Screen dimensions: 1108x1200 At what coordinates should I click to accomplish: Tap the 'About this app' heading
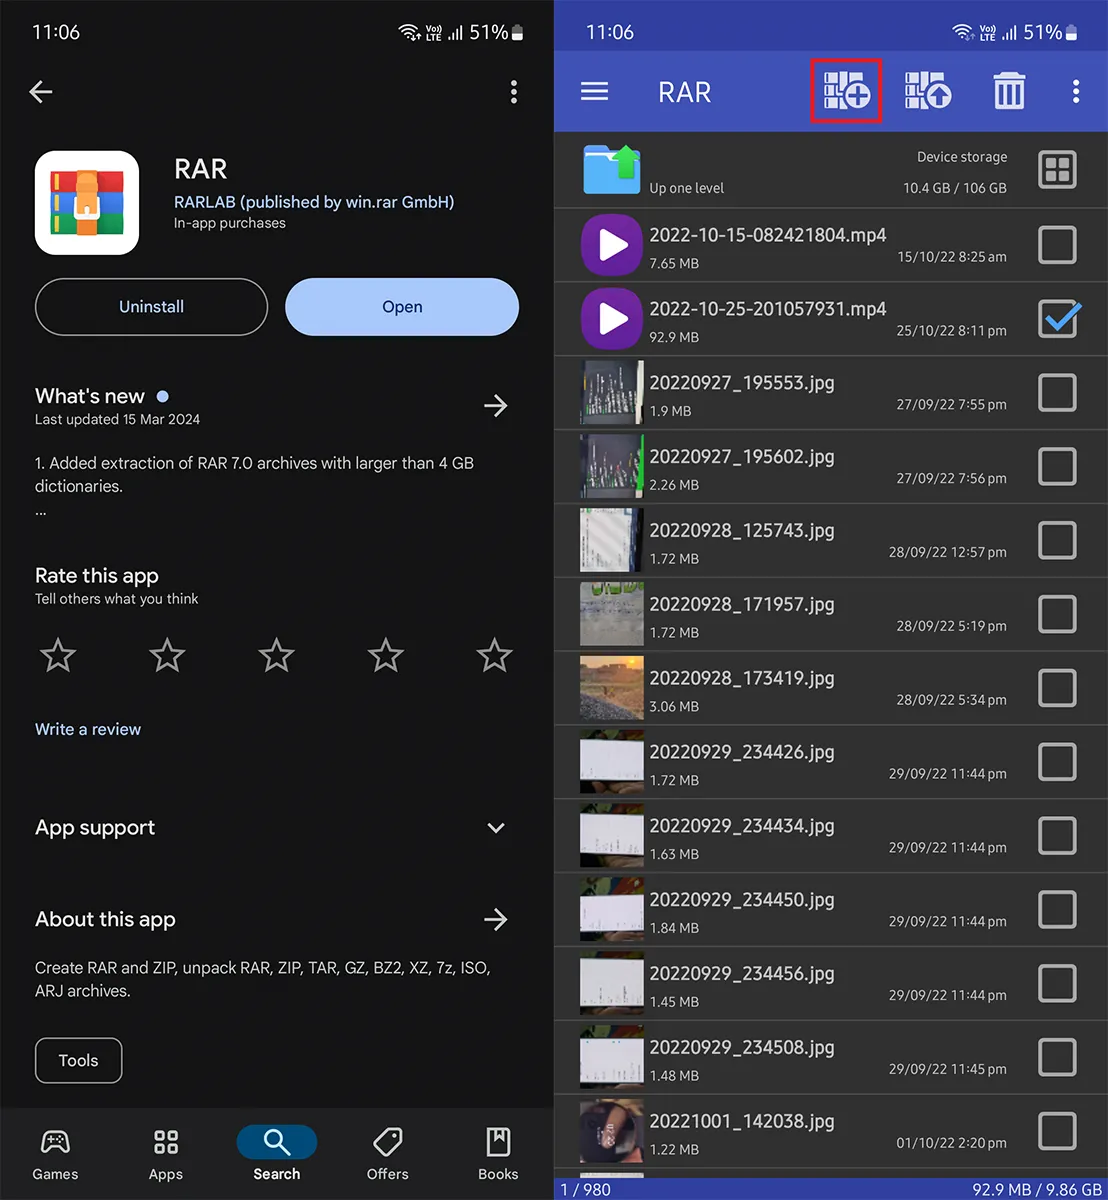pyautogui.click(x=105, y=919)
